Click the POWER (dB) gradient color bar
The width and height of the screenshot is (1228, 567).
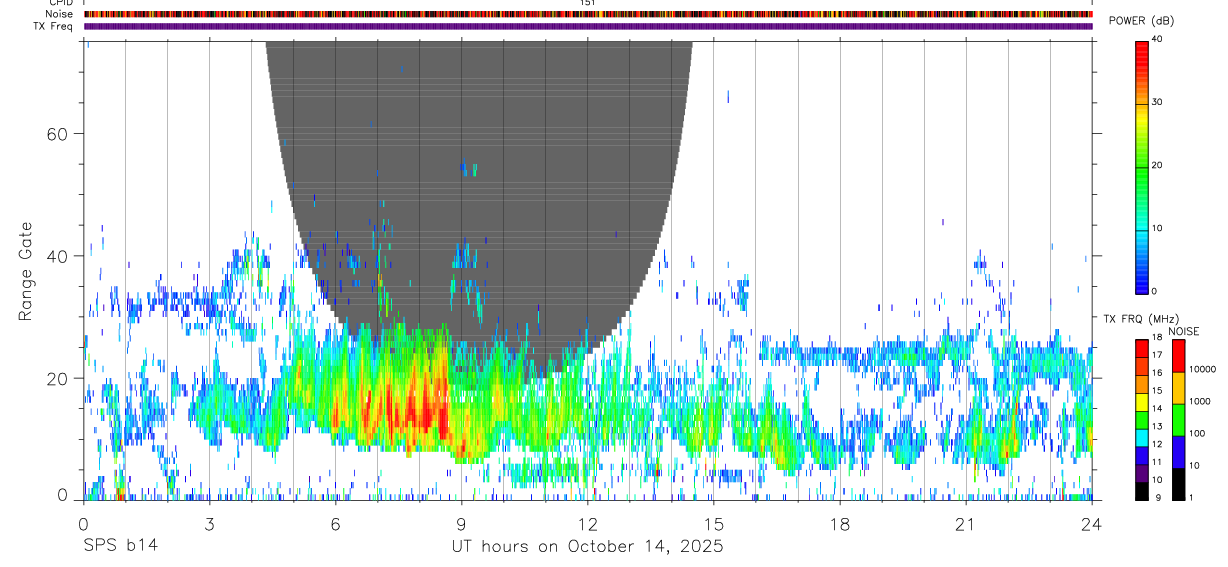[x=1142, y=166]
